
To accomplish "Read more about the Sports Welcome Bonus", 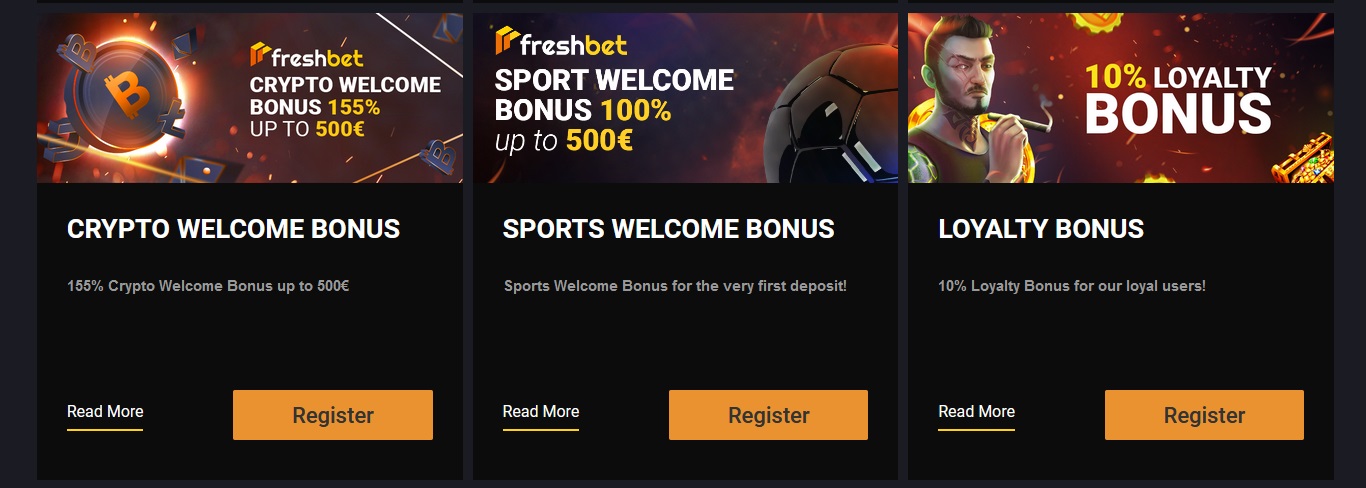I will (541, 412).
